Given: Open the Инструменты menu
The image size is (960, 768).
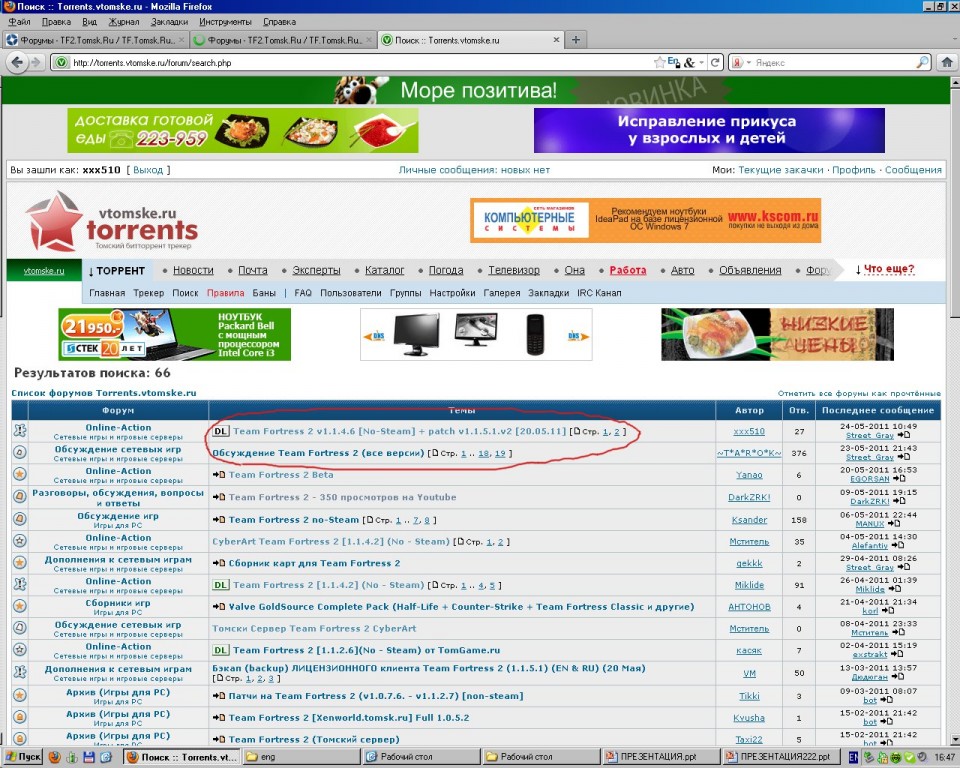Looking at the screenshot, I should point(225,21).
